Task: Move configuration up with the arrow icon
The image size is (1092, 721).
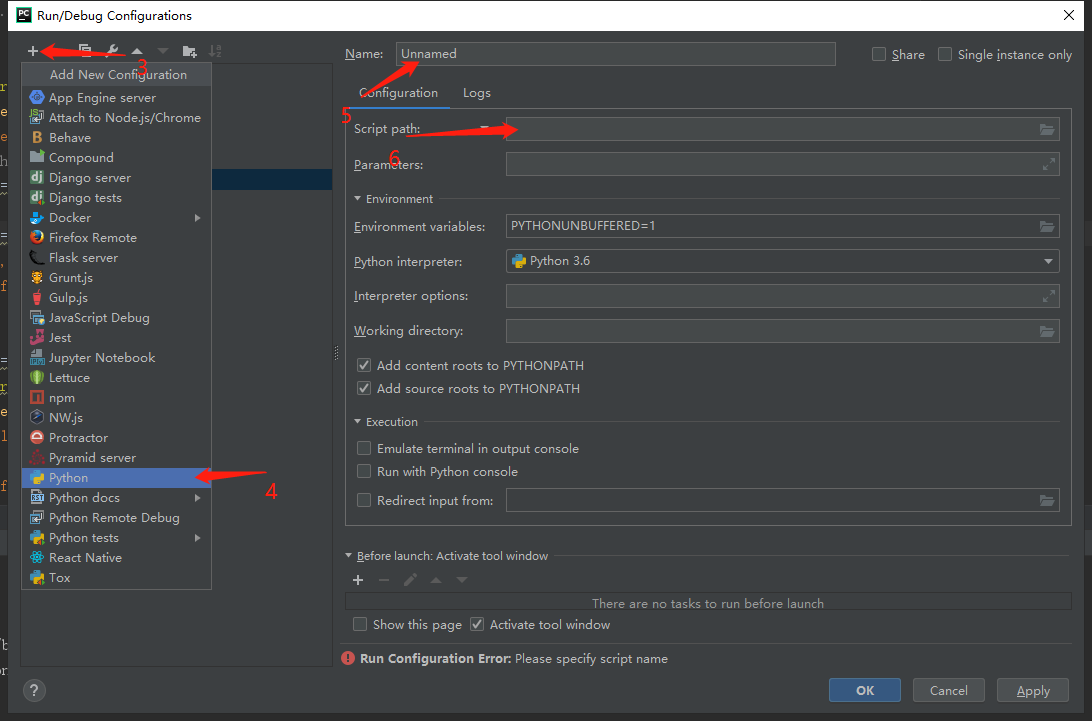Action: [137, 51]
